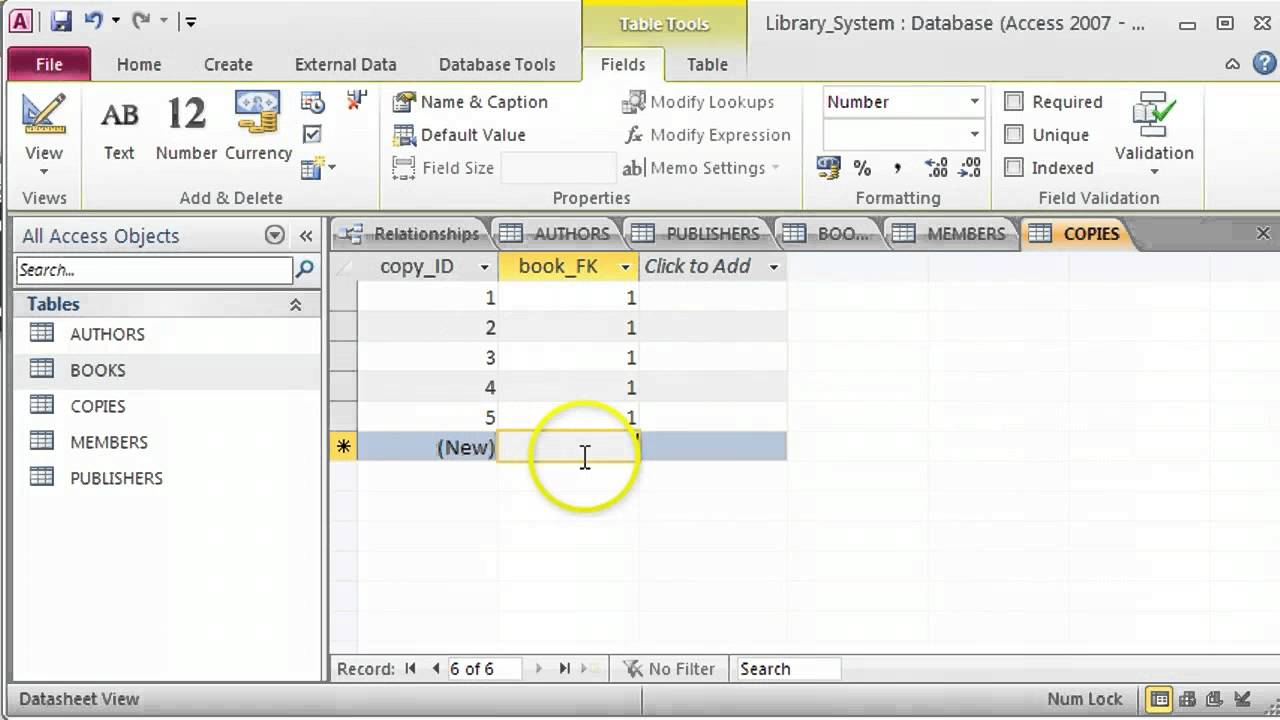
Task: Open the File tab
Action: tap(49, 64)
